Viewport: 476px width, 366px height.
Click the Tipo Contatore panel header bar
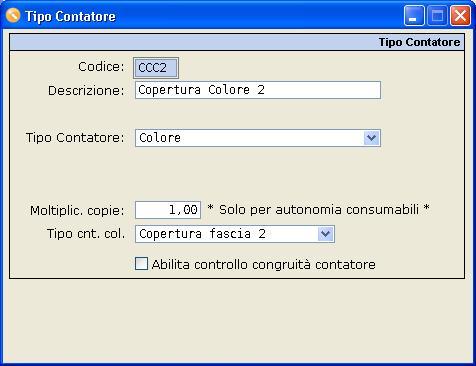point(237,42)
